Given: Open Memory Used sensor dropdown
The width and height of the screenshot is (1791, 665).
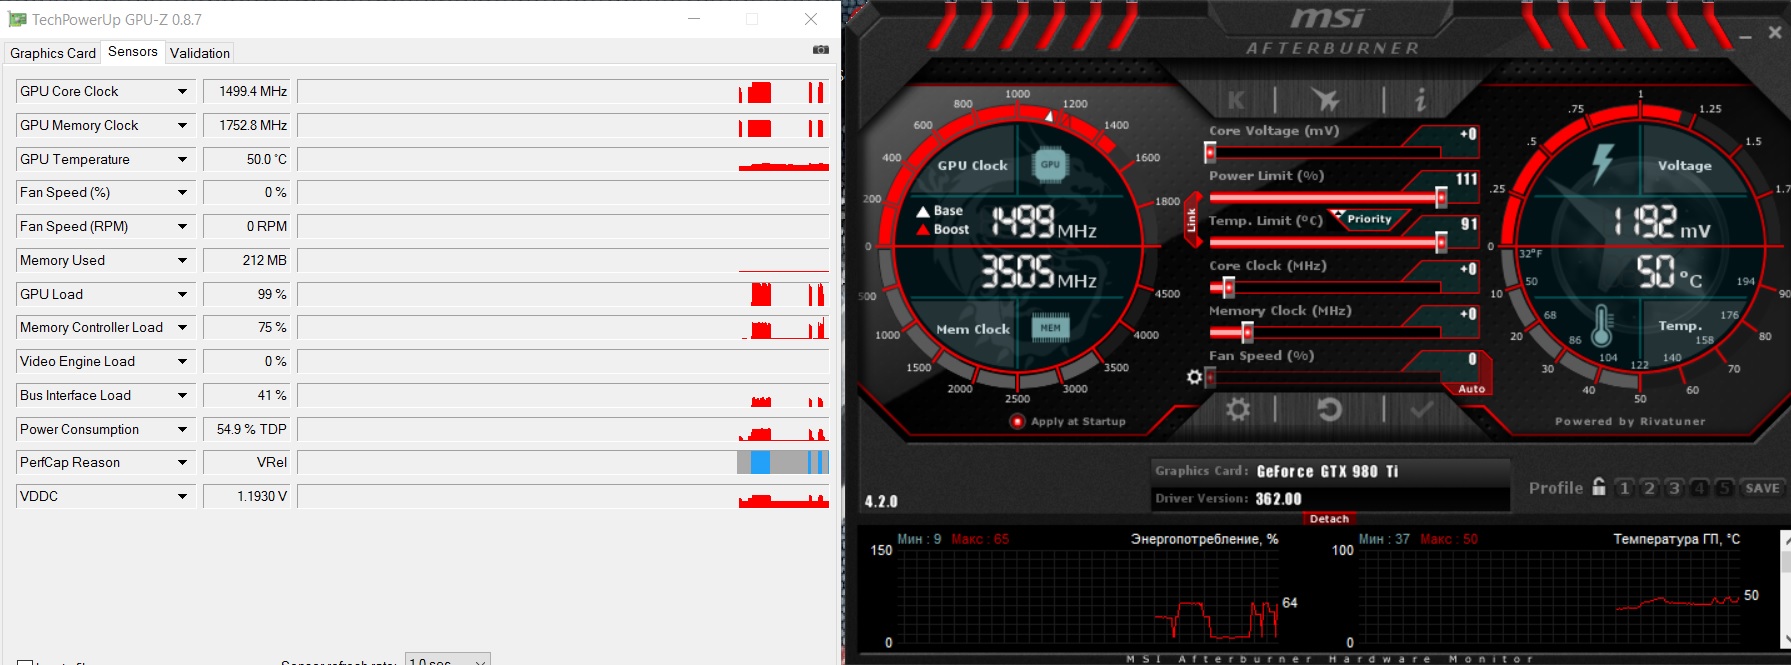Looking at the screenshot, I should click(x=182, y=260).
